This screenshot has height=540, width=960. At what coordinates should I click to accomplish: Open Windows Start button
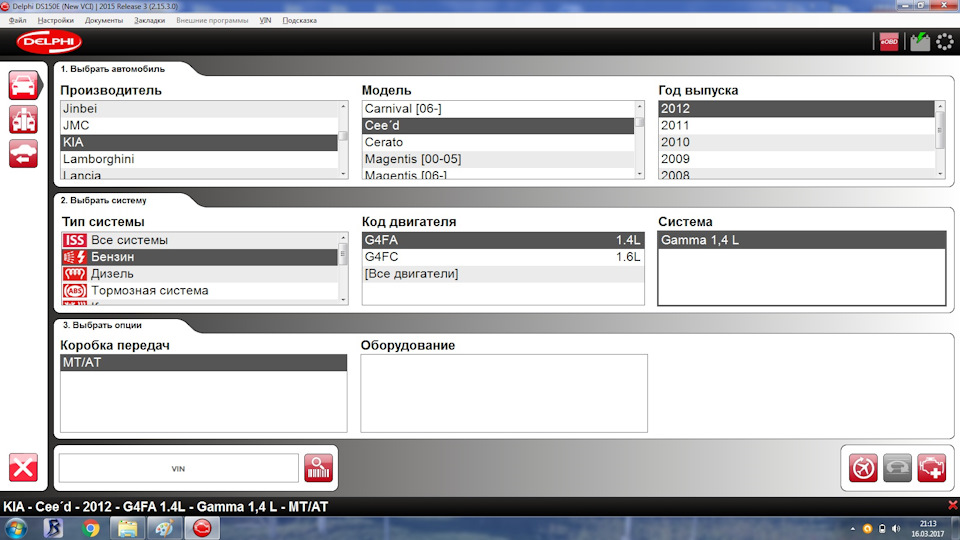[16, 528]
